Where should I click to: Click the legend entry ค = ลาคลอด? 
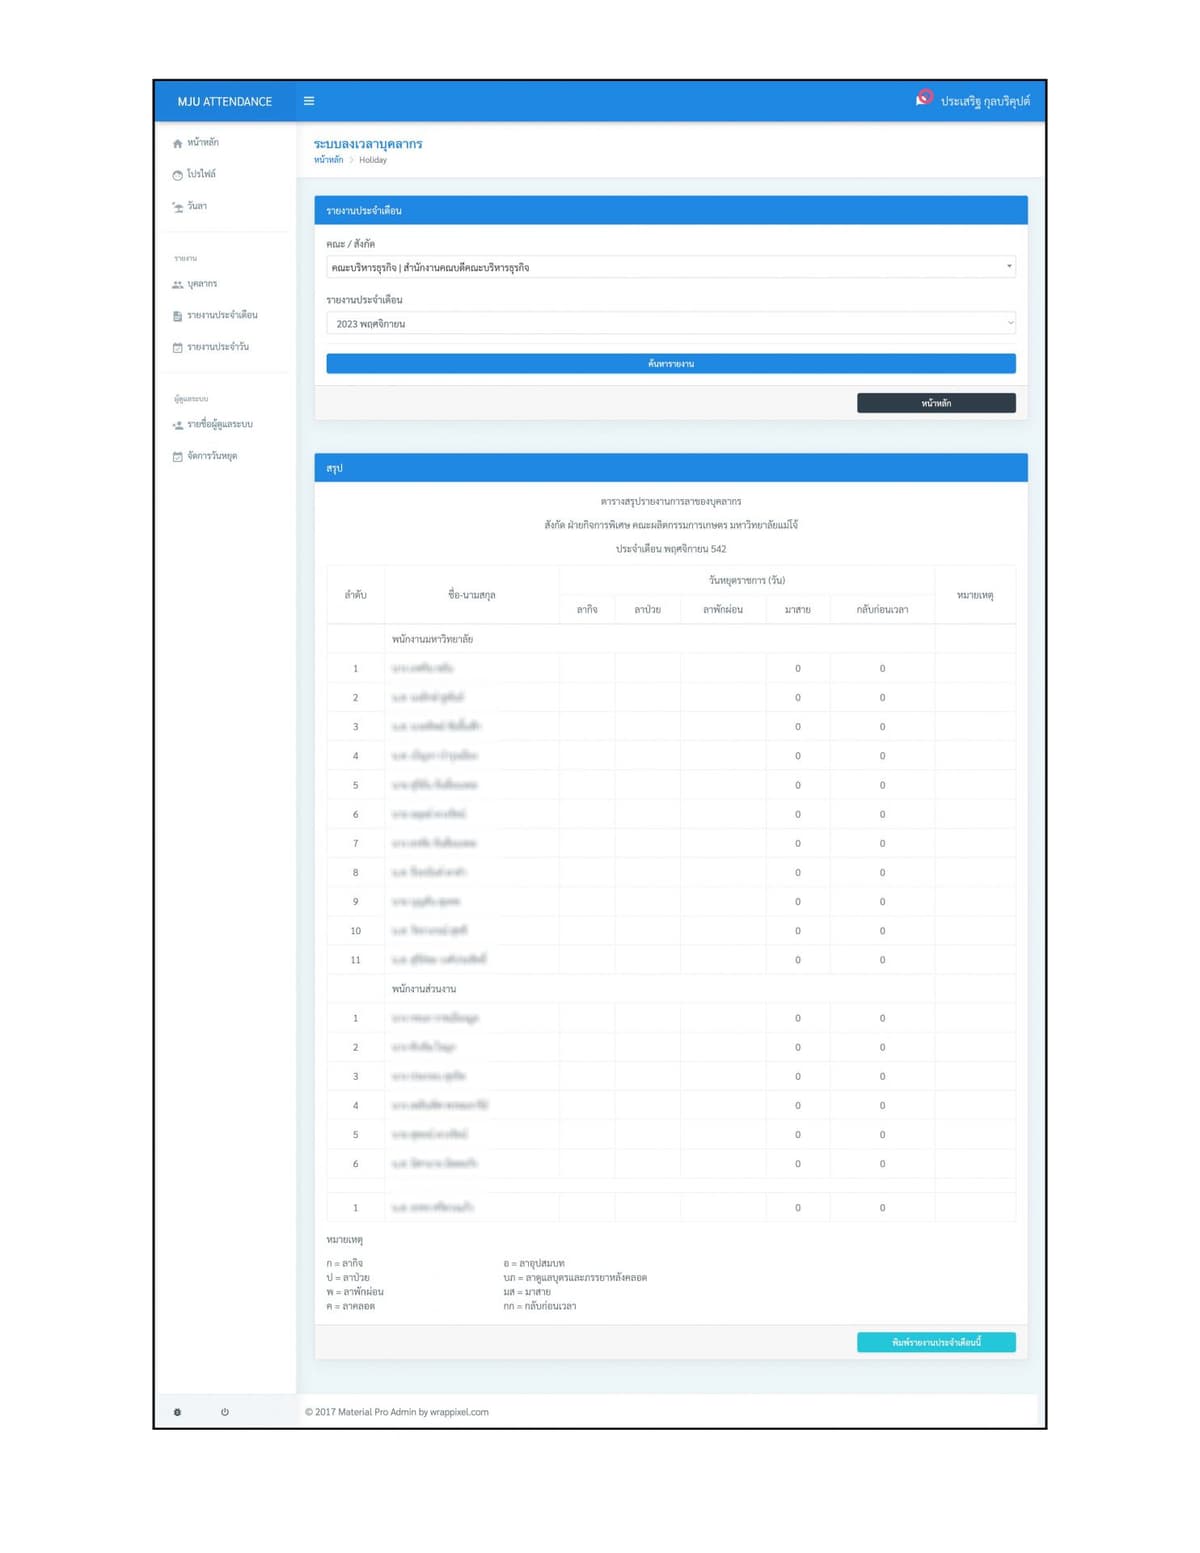[350, 1306]
